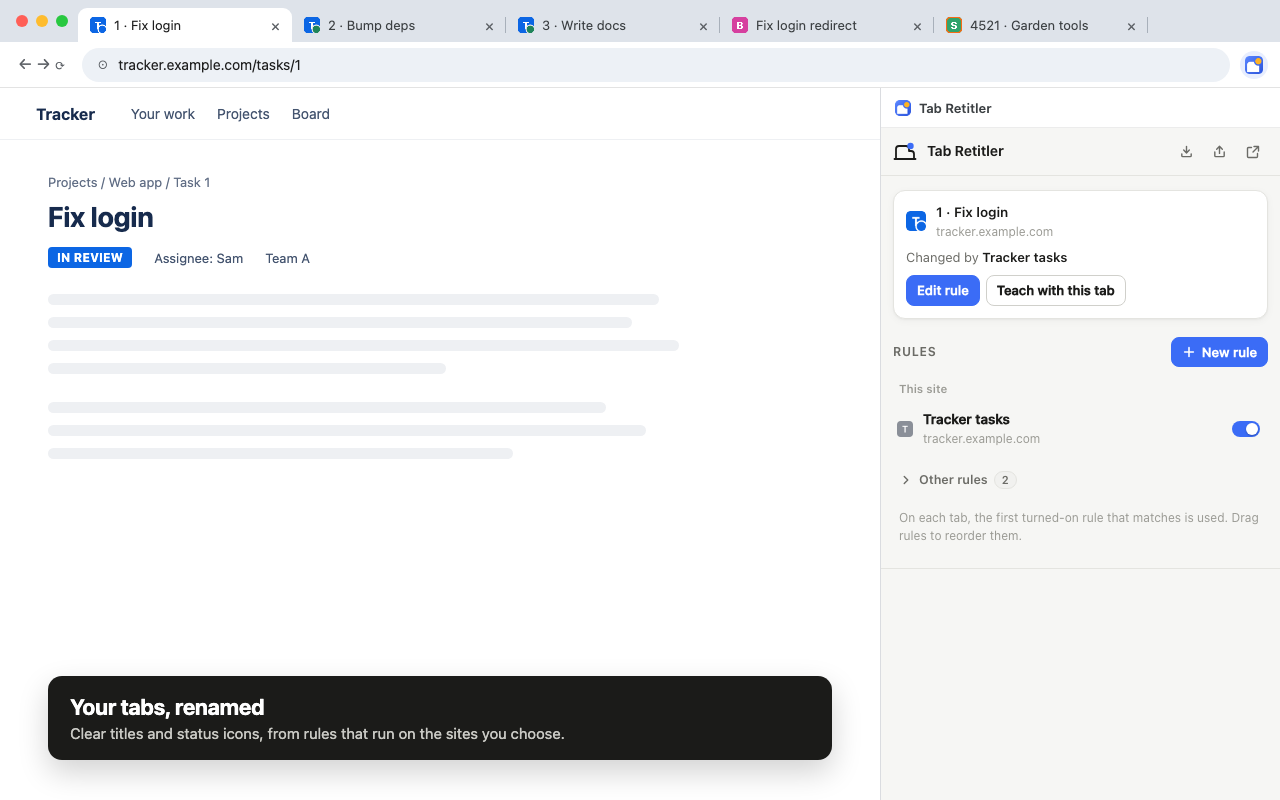The width and height of the screenshot is (1280, 800).
Task: Click the Tracker logo in the page header
Action: (65, 114)
